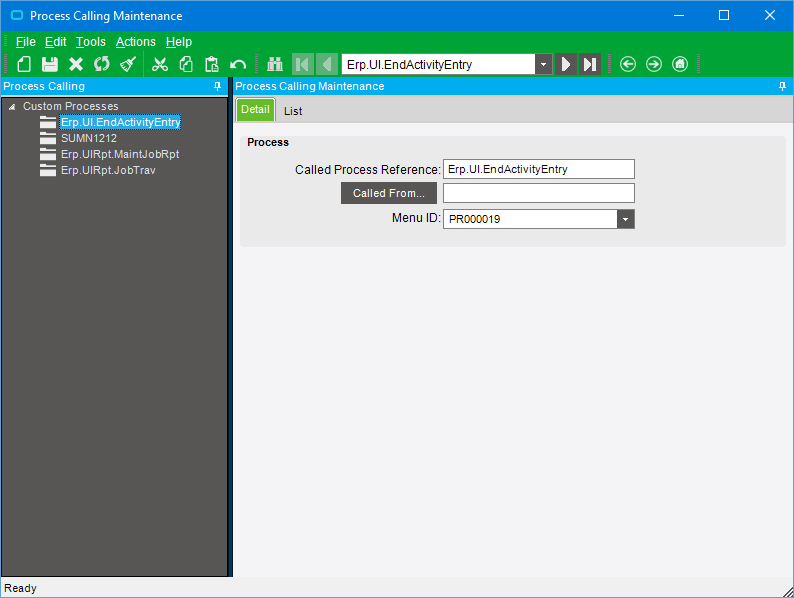This screenshot has height=598, width=794.
Task: Open the Menu ID dropdown arrow
Action: 625,219
